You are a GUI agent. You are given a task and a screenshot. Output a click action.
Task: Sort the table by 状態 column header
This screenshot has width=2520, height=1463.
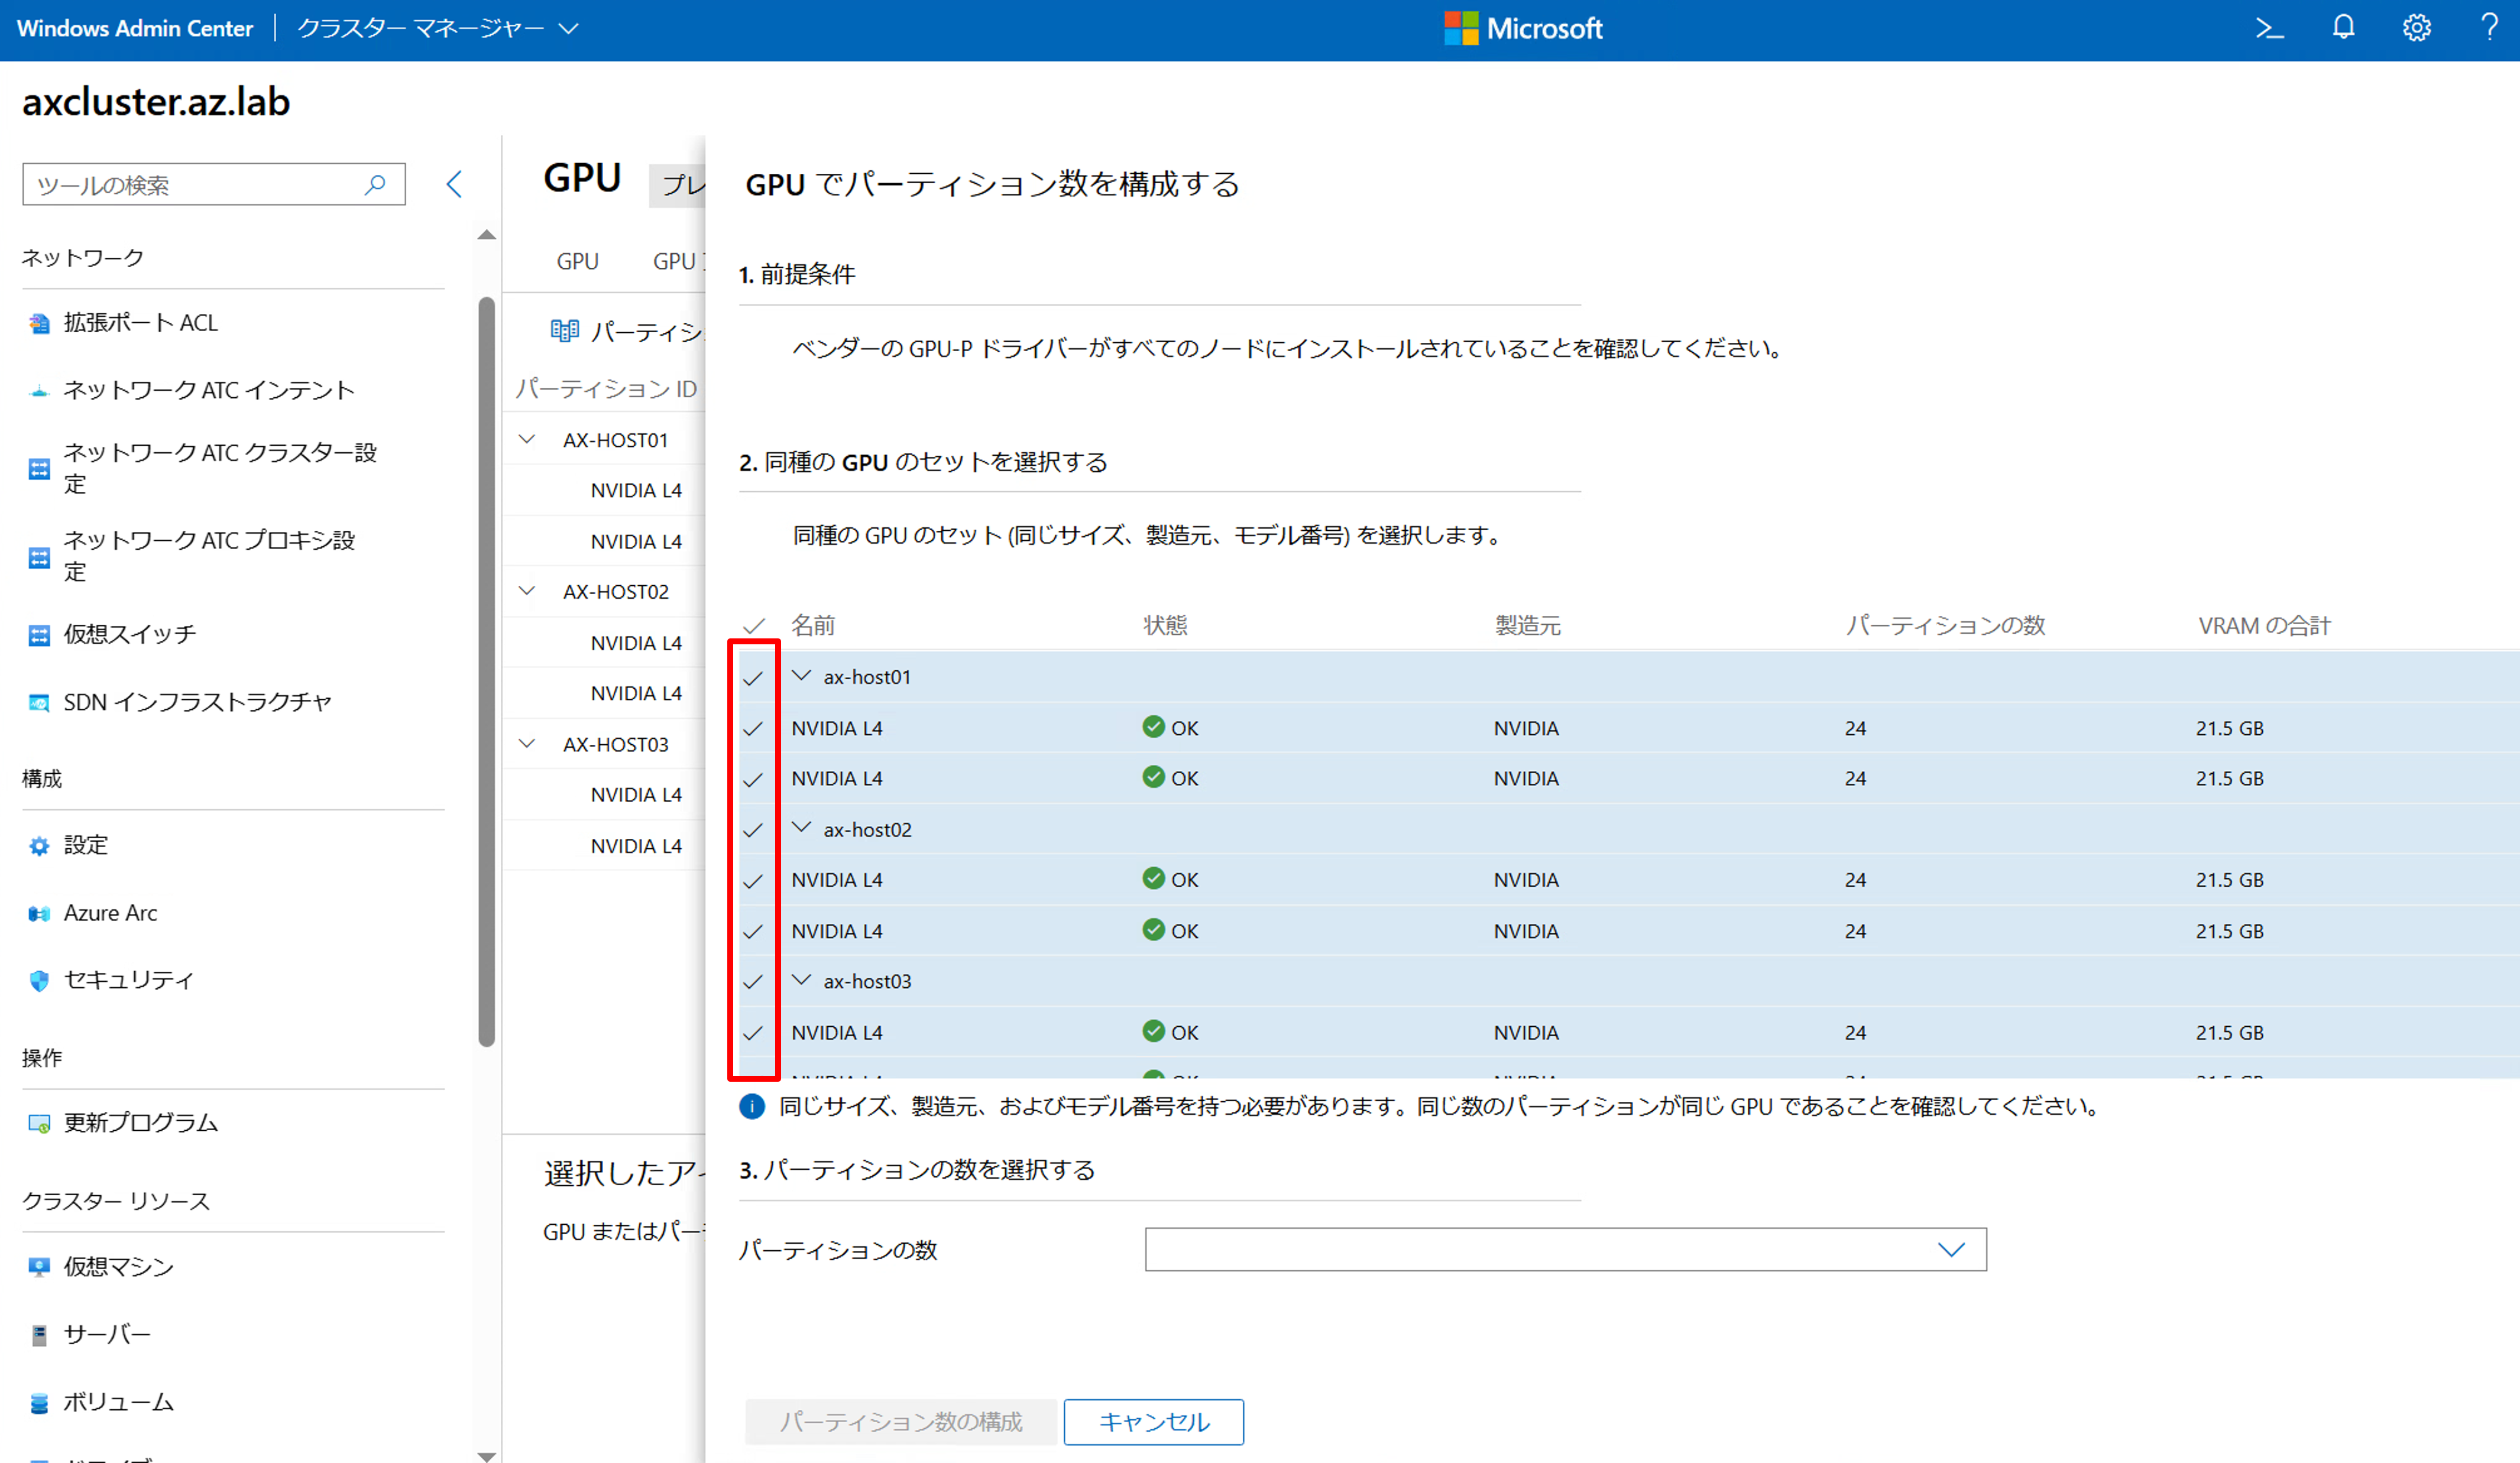click(1165, 626)
